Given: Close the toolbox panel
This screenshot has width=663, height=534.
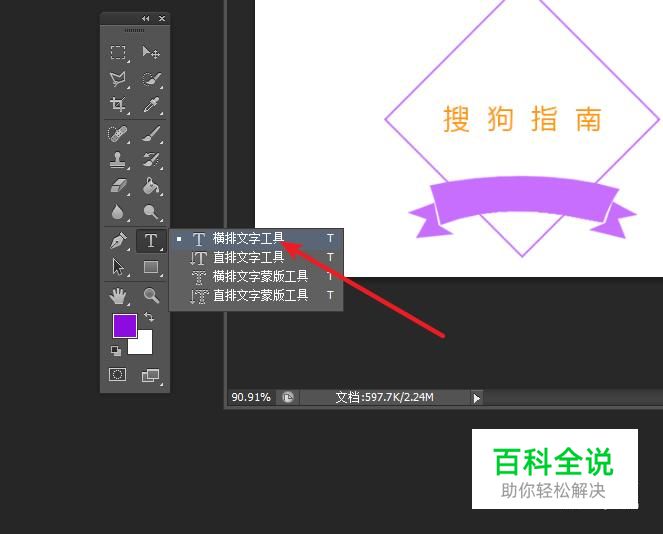Looking at the screenshot, I should [162, 19].
